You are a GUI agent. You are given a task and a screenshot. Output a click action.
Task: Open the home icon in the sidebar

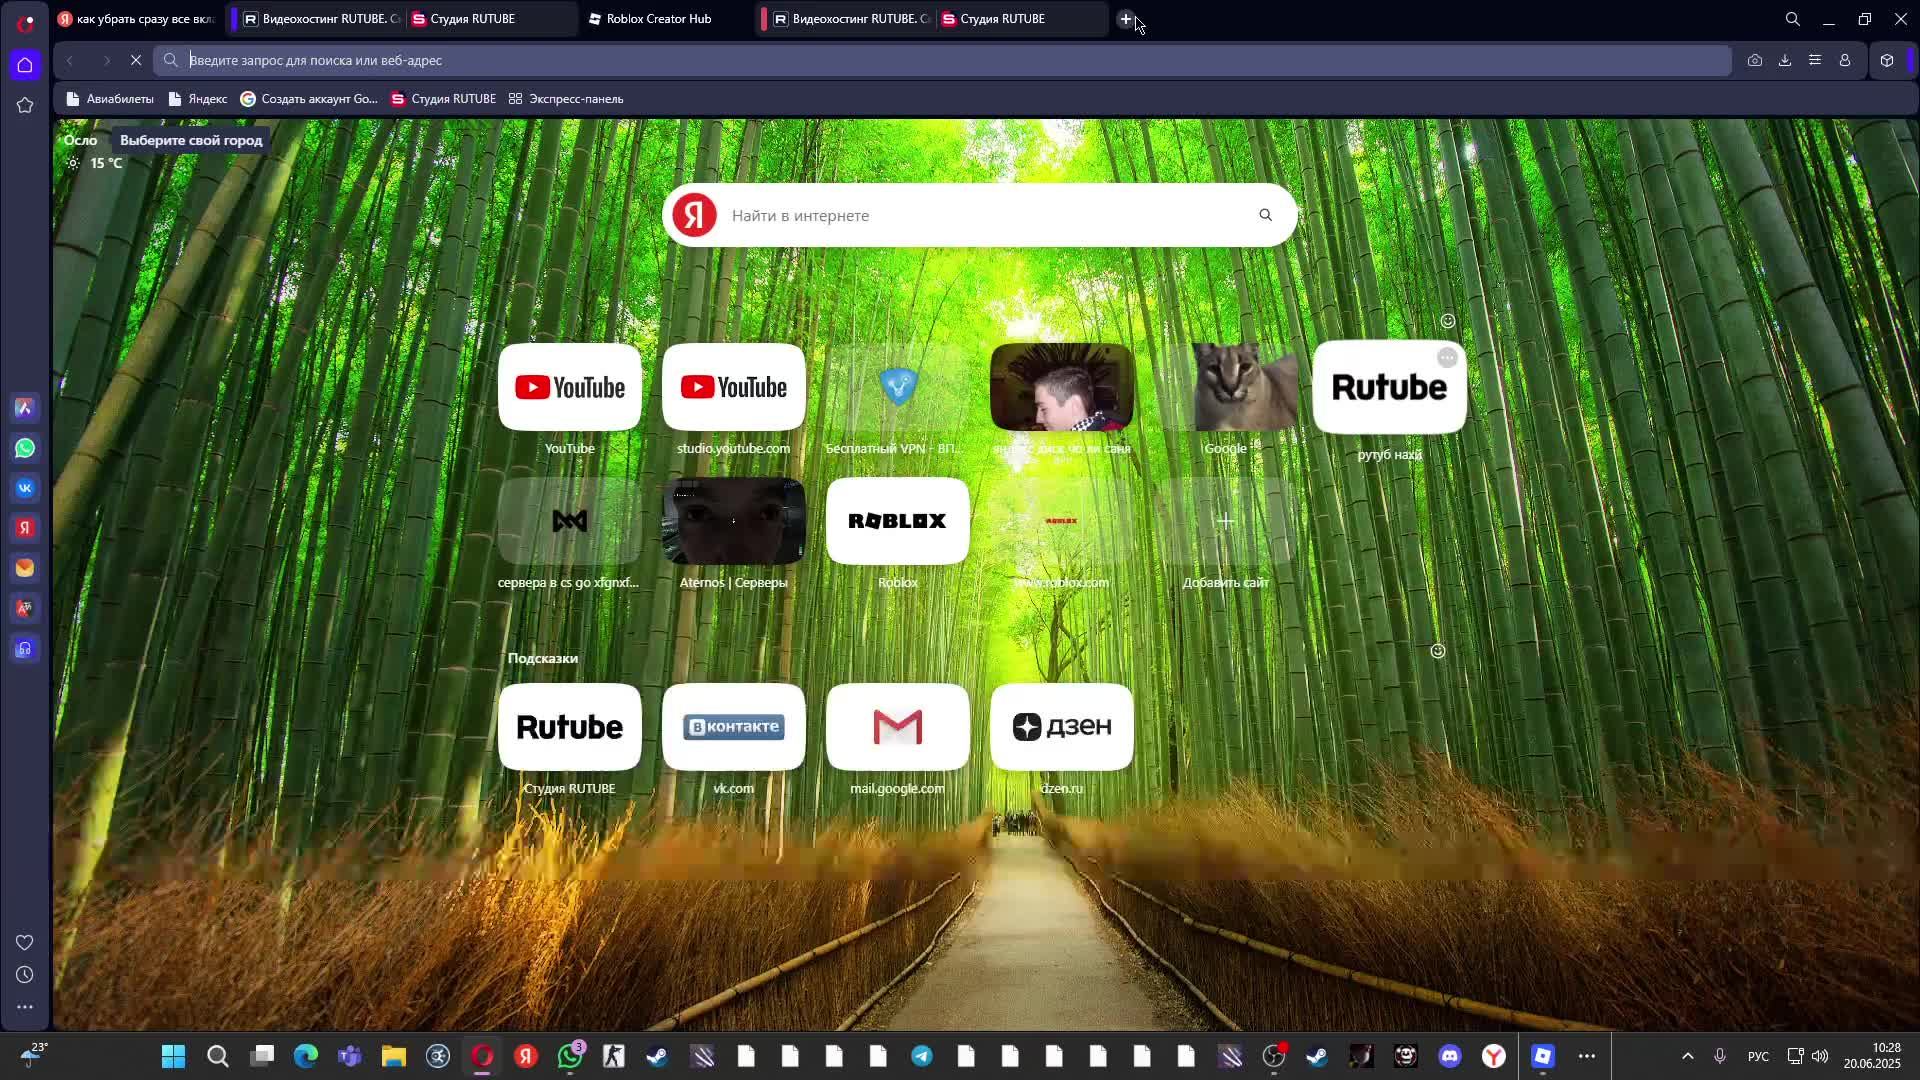pyautogui.click(x=25, y=65)
